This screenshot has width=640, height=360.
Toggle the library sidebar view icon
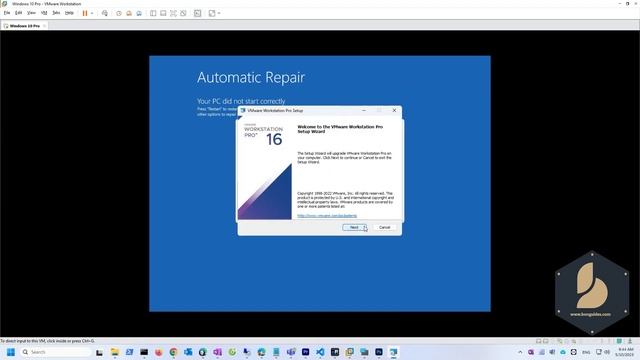(153, 13)
